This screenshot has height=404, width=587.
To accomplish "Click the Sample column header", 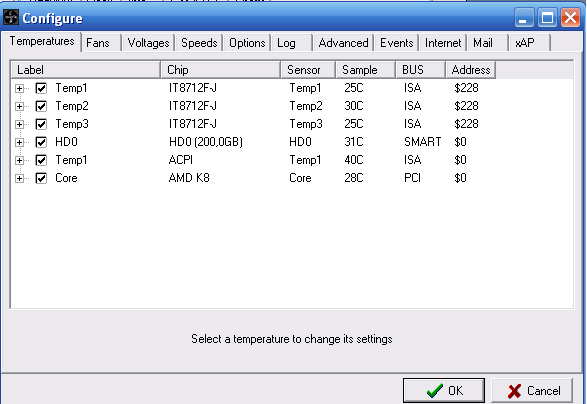I will tap(365, 70).
